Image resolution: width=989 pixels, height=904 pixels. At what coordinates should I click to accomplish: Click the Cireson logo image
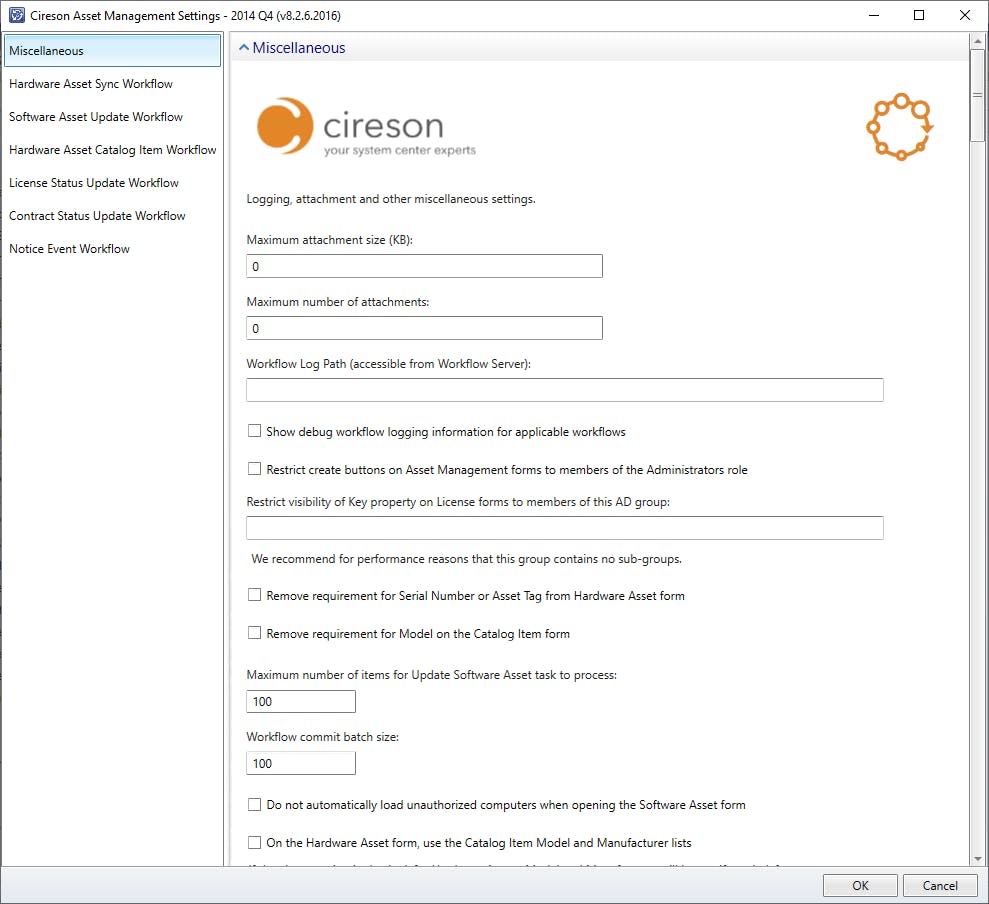coord(366,126)
